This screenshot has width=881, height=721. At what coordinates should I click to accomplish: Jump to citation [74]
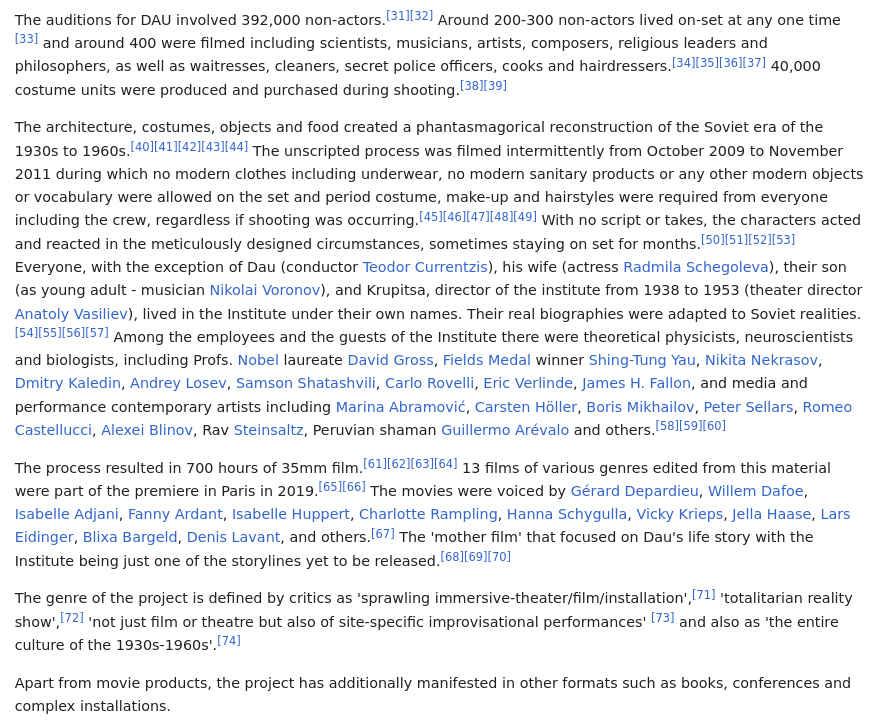229,640
